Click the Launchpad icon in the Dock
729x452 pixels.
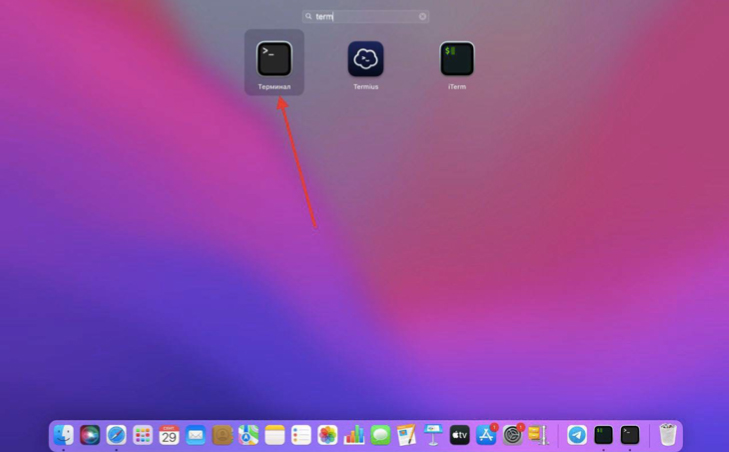pyautogui.click(x=143, y=435)
